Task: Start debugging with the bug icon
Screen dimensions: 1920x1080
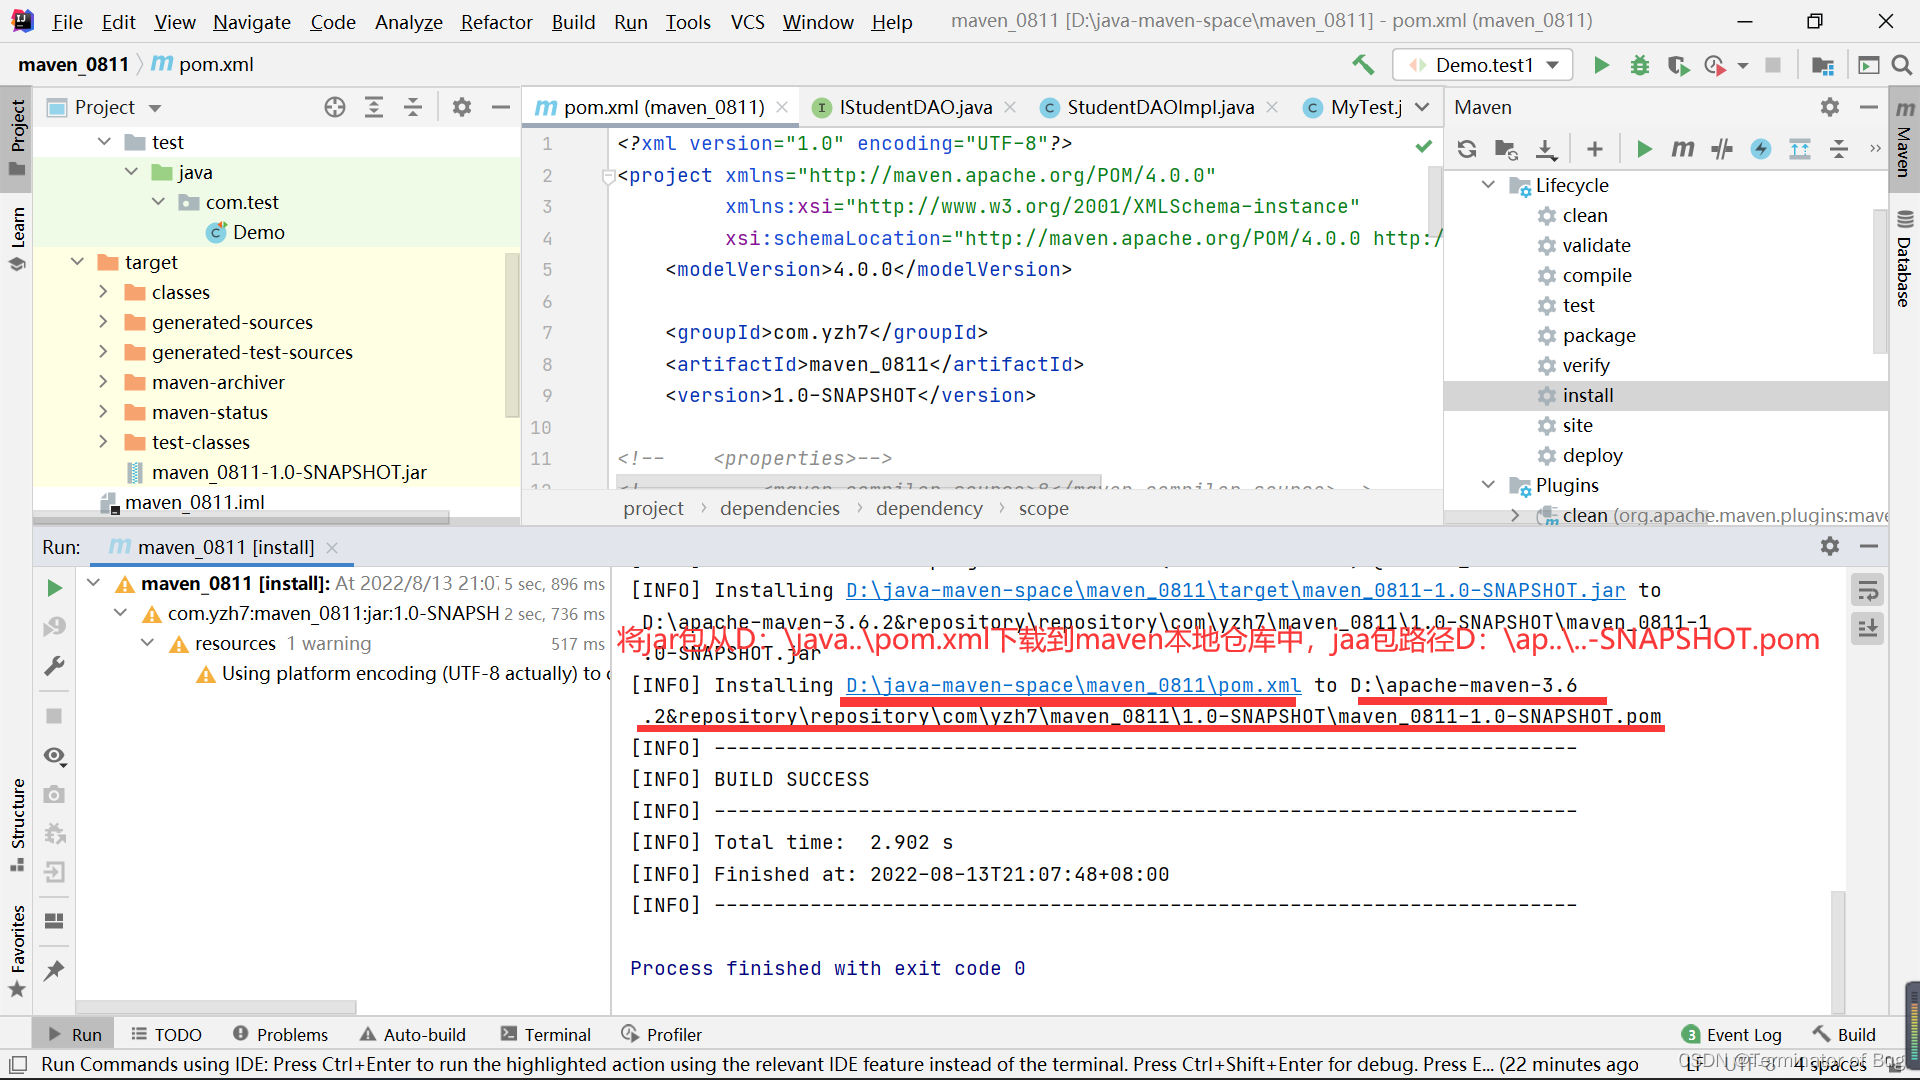Action: (1640, 65)
